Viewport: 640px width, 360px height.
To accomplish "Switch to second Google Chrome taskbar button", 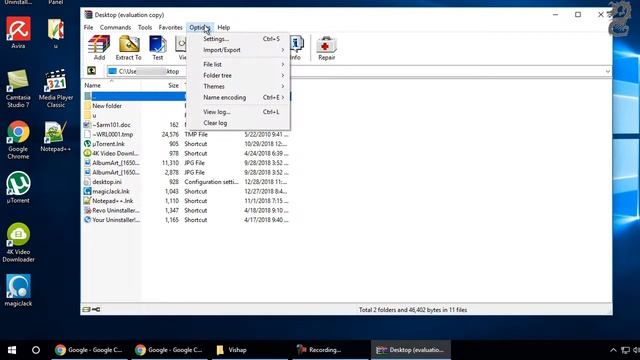I will (169, 350).
